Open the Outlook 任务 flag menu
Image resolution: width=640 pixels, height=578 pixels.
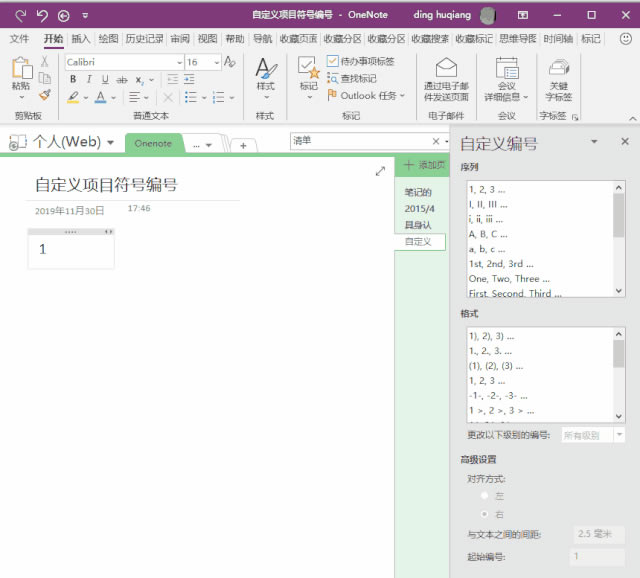[x=366, y=96]
